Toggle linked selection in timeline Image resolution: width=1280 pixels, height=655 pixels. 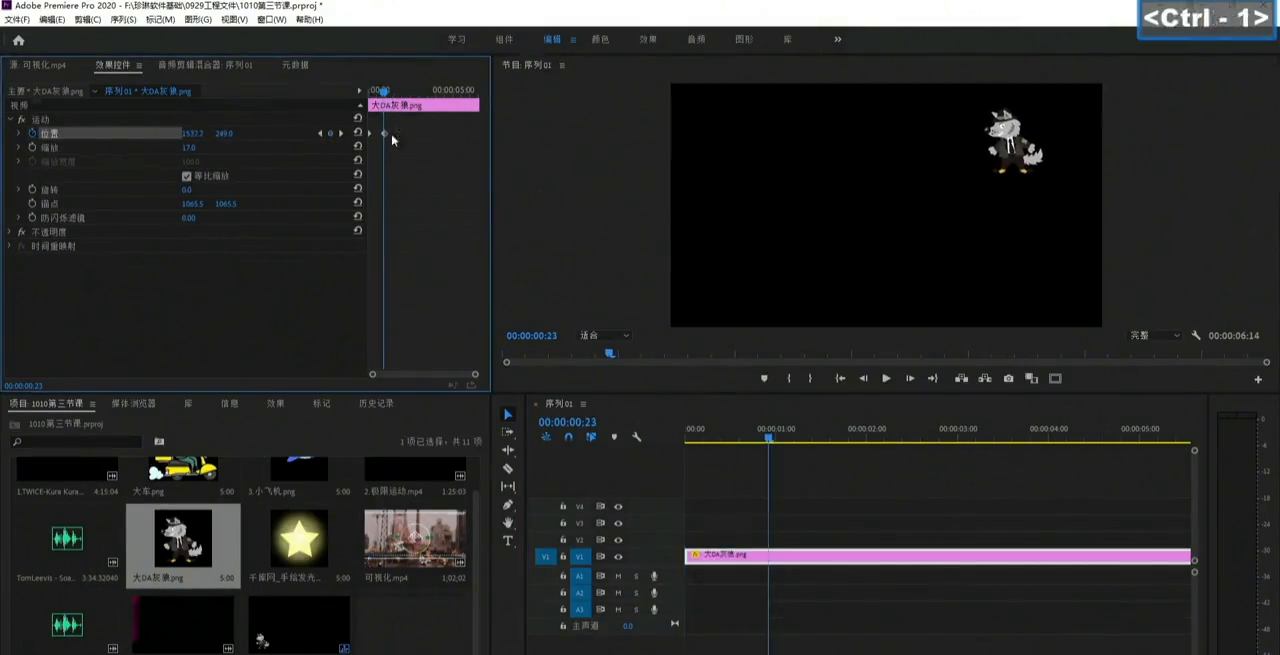pyautogui.click(x=591, y=437)
